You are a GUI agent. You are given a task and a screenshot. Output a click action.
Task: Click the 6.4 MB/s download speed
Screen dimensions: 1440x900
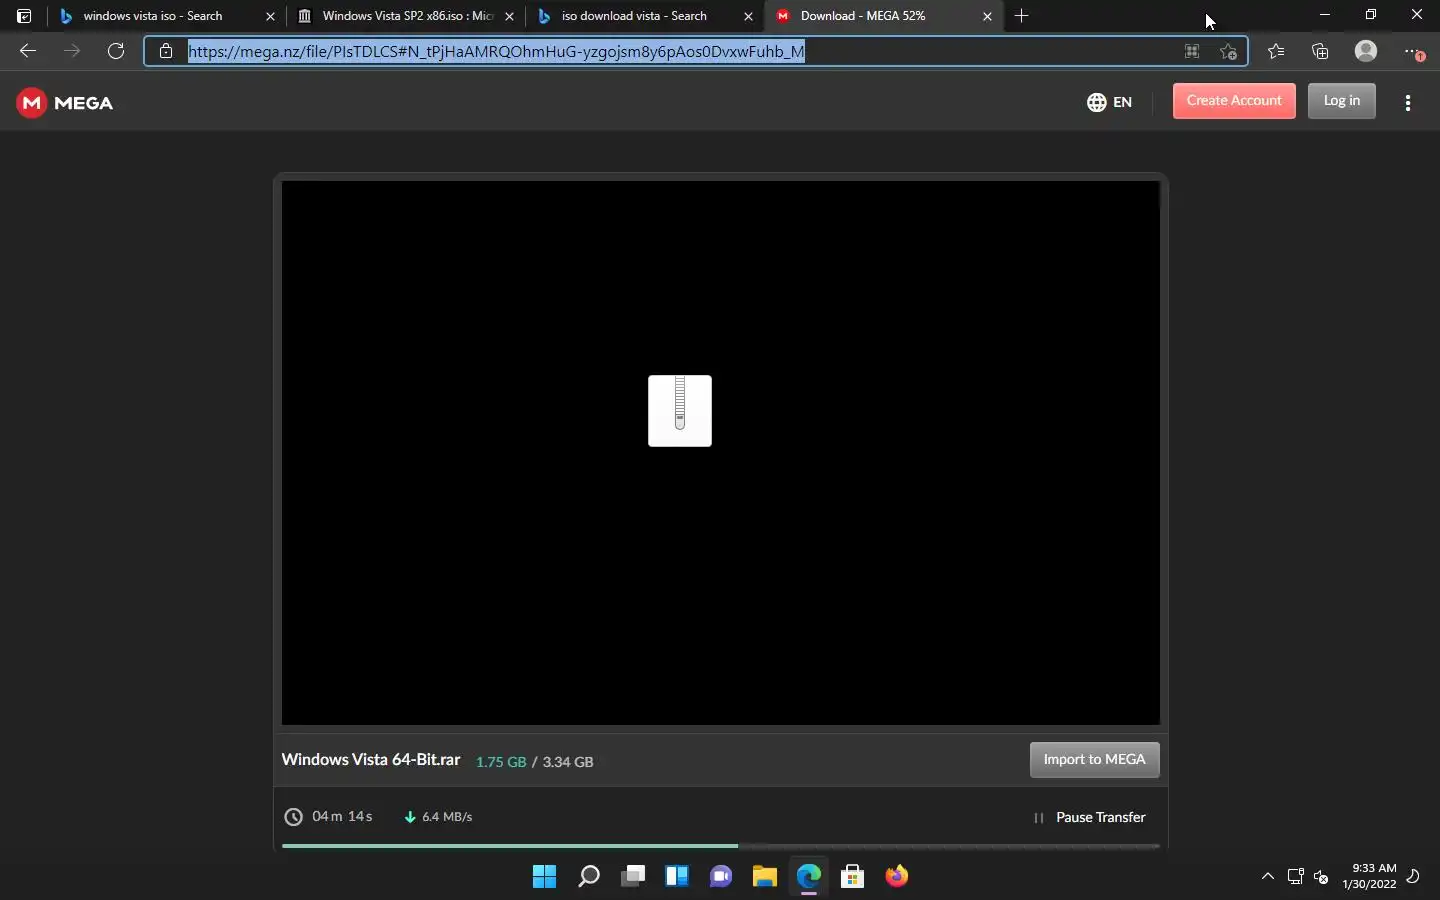[447, 817]
